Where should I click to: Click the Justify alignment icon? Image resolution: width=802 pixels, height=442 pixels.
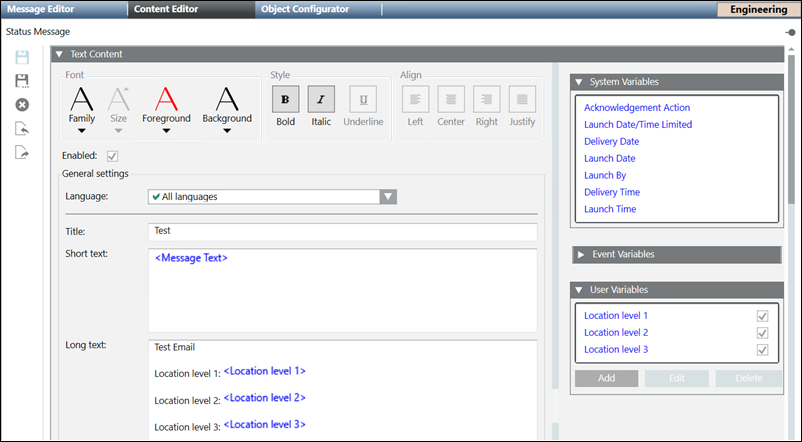[521, 99]
